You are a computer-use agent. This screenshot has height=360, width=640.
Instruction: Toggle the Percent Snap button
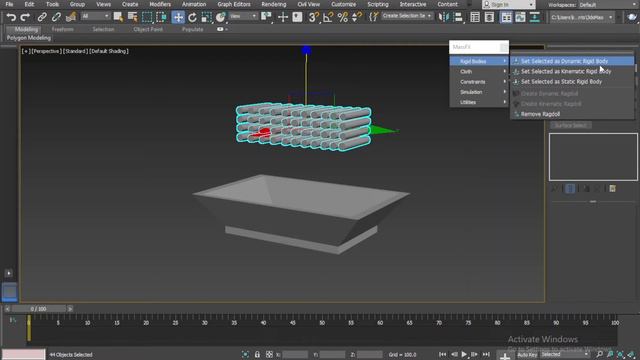342,17
